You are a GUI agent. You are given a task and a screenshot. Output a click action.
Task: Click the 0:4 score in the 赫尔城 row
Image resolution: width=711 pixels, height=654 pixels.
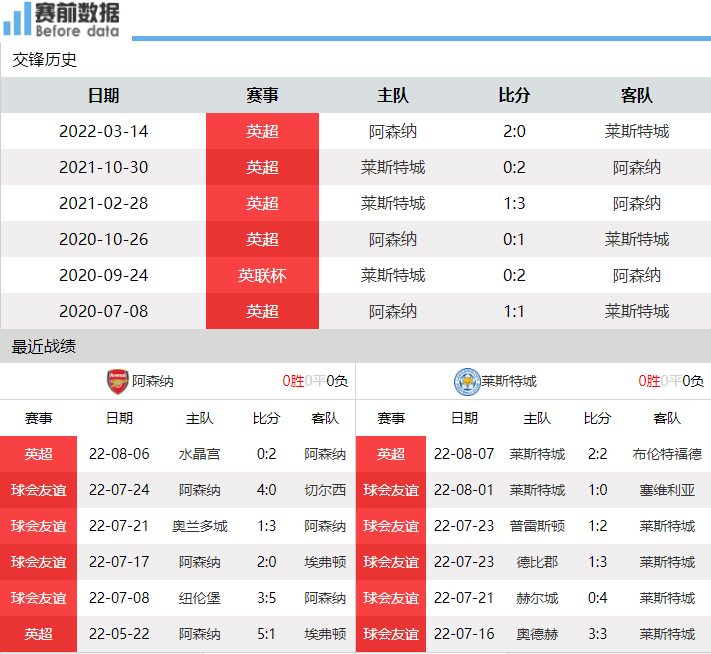click(597, 598)
